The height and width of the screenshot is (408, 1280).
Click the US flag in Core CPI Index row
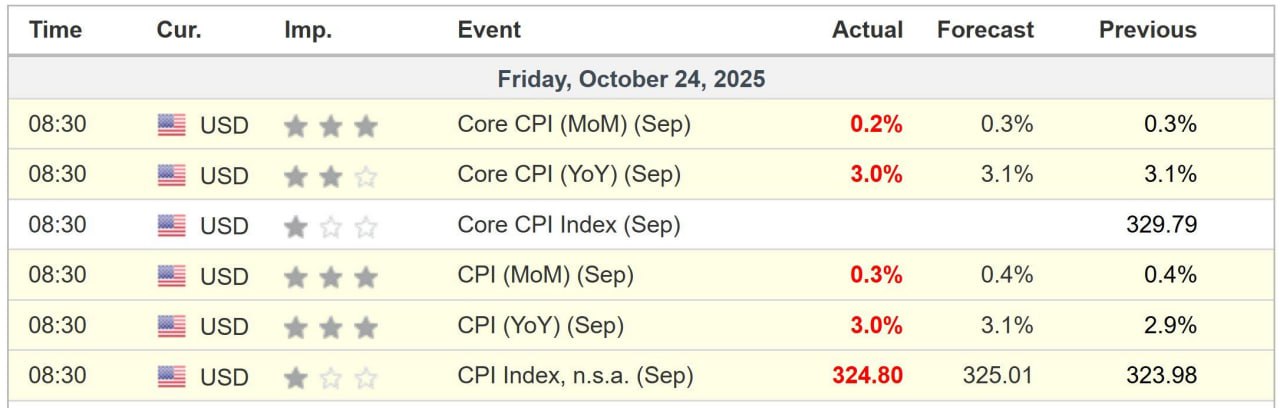tap(172, 226)
